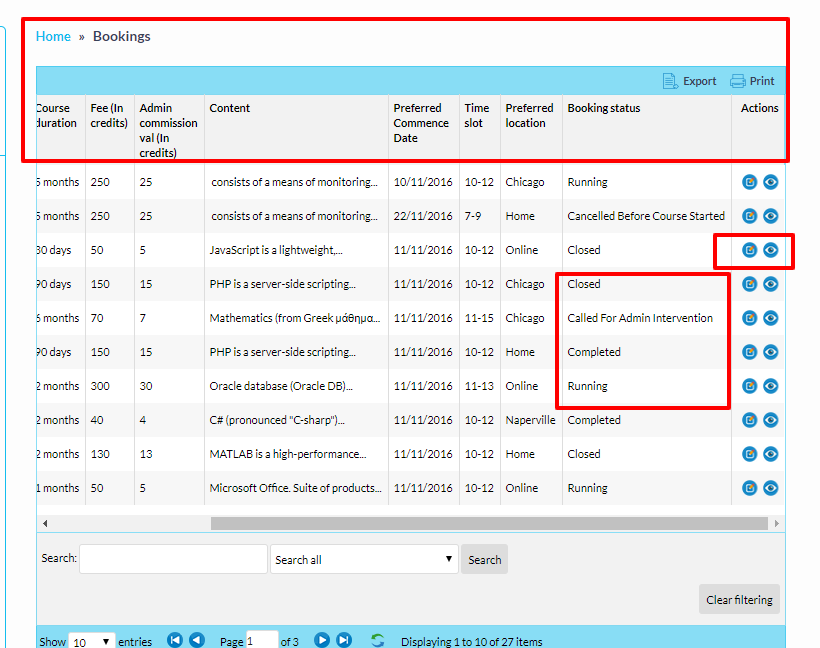Open the Show entries count dropdown

coord(92,641)
